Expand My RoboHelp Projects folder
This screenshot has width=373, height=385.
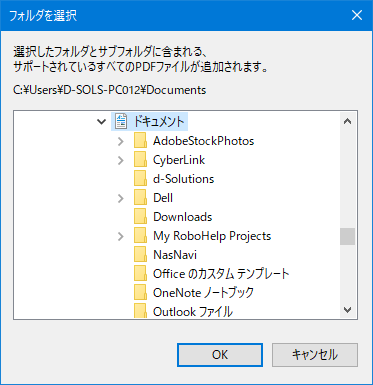[x=121, y=236]
